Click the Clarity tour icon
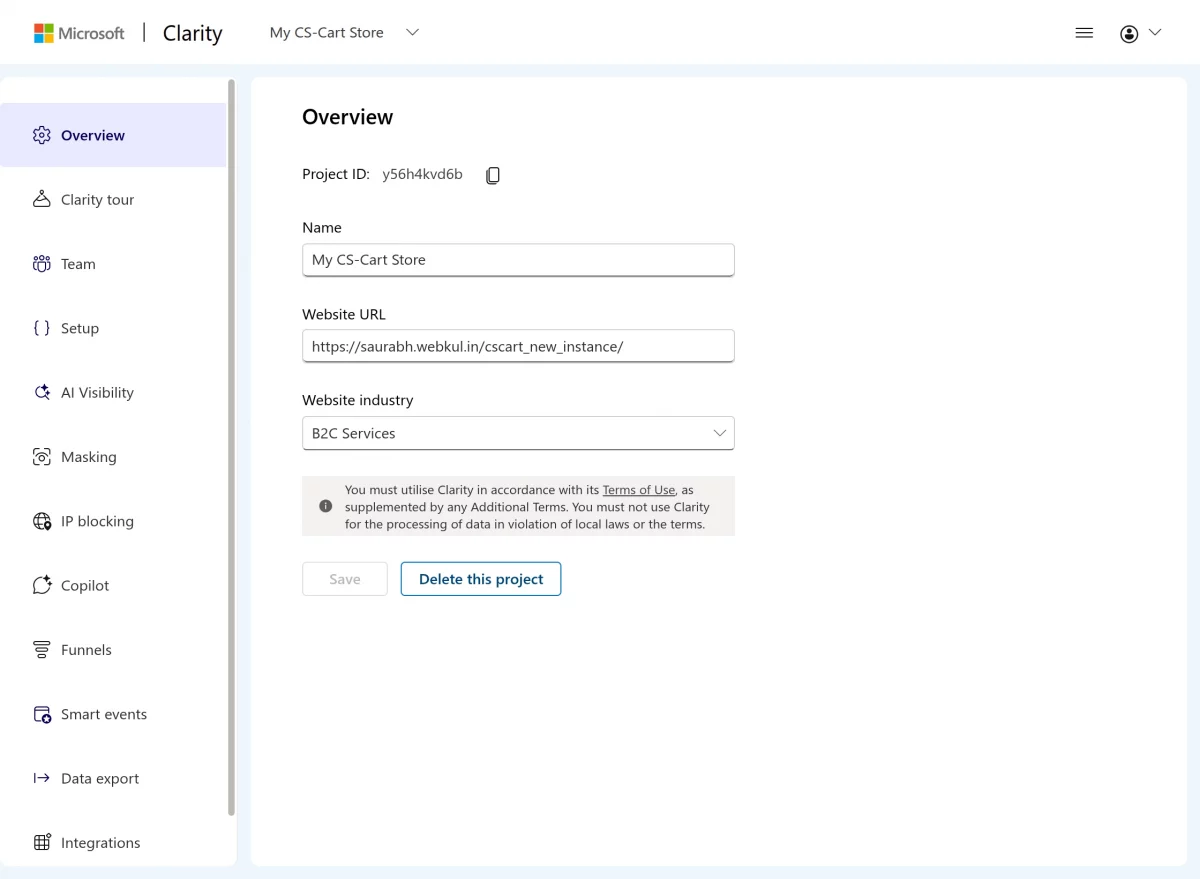The image size is (1200, 879). click(41, 199)
